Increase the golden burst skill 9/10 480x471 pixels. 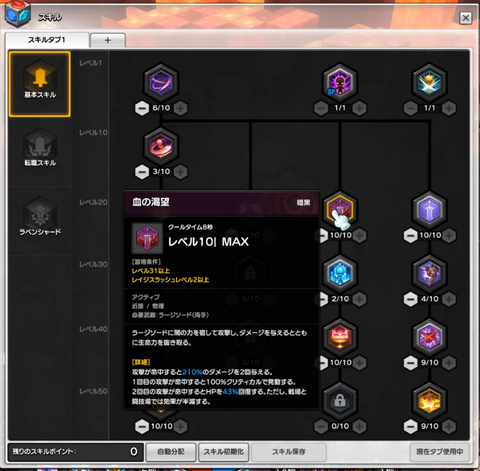click(x=449, y=427)
